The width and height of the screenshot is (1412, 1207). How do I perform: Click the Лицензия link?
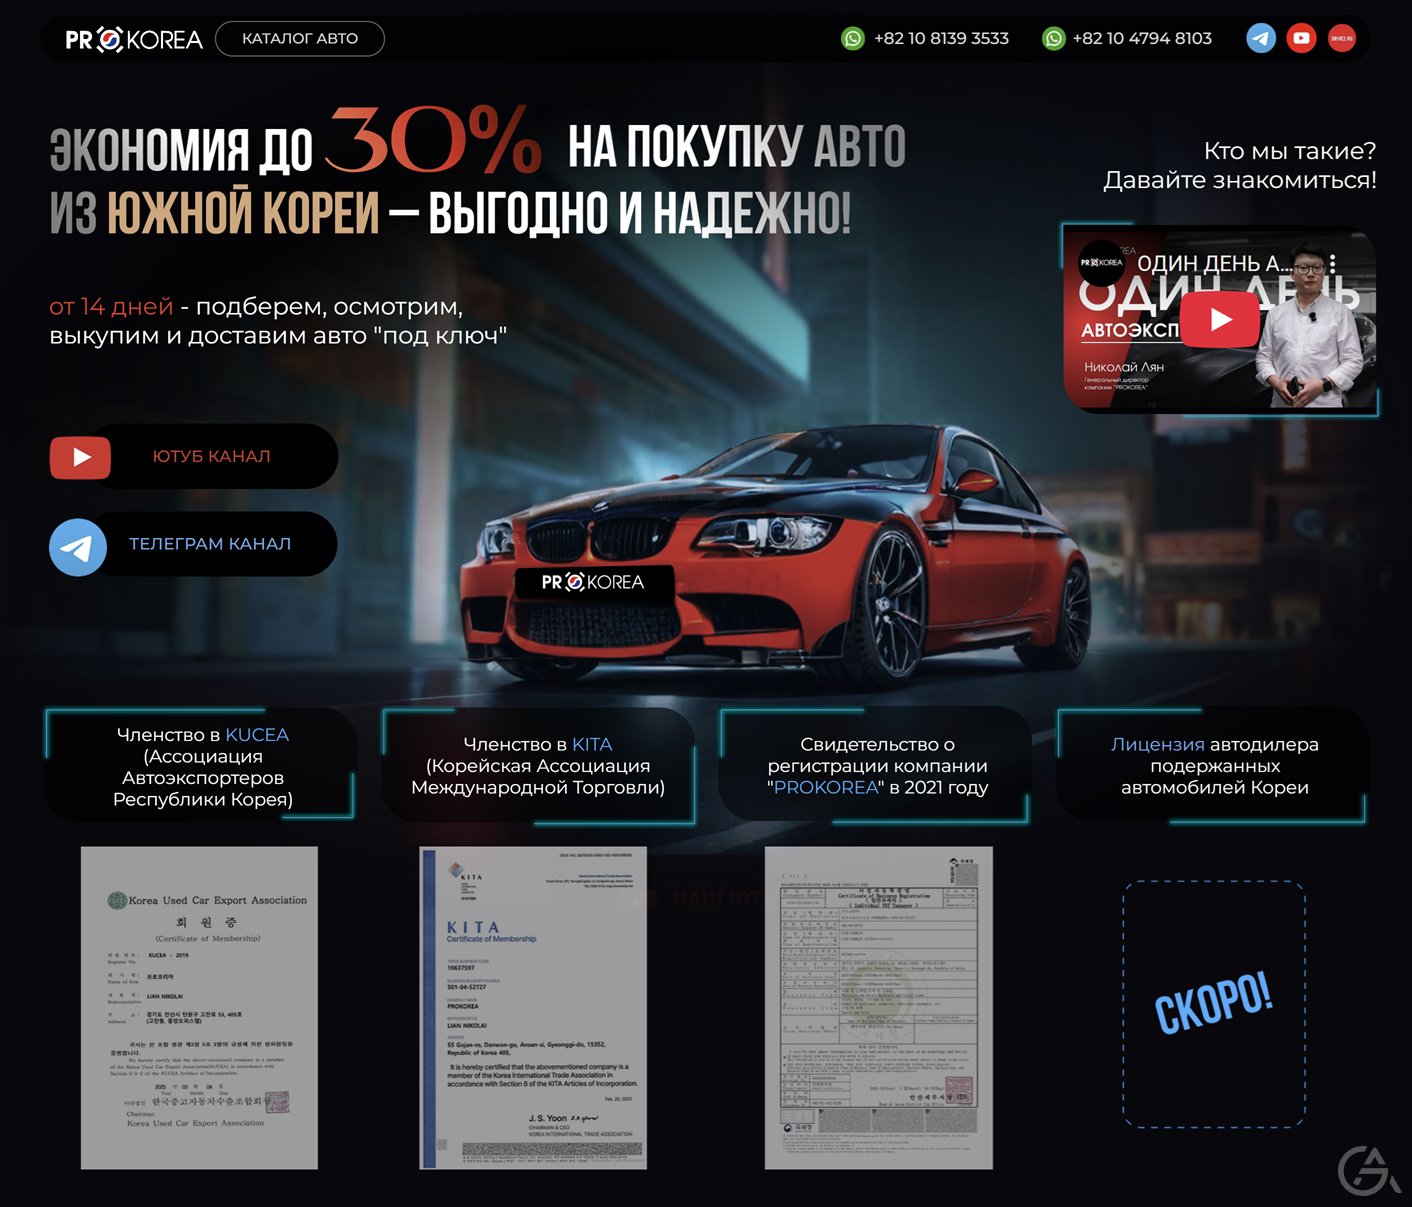coord(1157,745)
